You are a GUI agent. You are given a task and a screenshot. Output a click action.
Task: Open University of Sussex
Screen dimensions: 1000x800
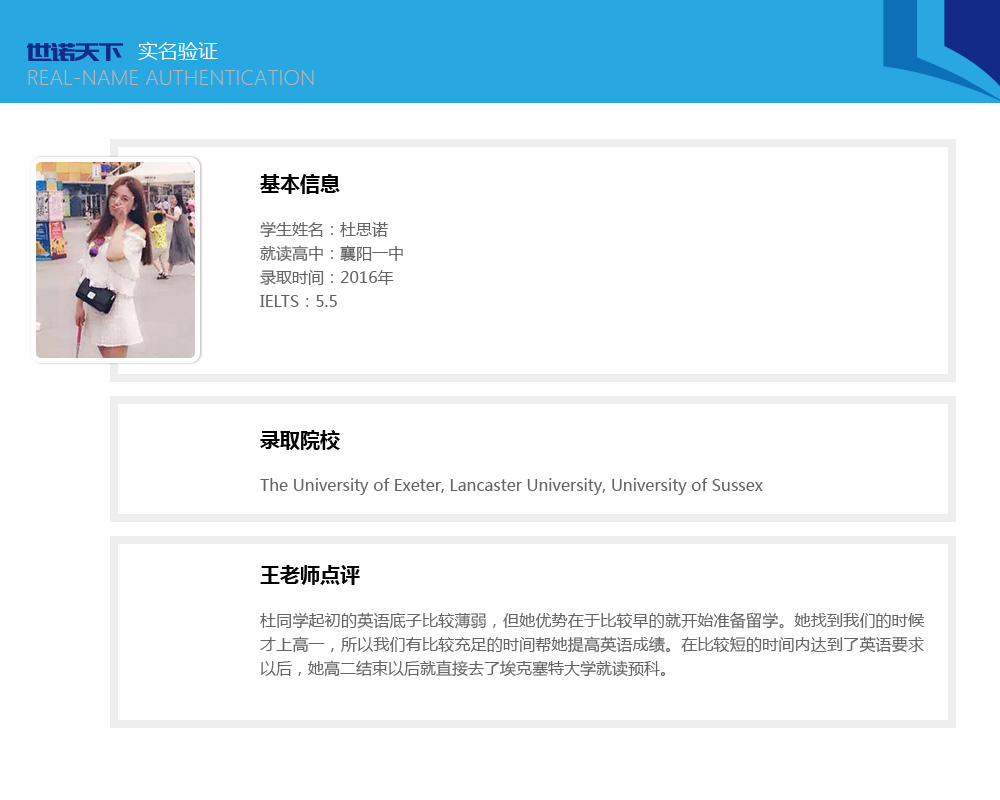[x=687, y=486]
